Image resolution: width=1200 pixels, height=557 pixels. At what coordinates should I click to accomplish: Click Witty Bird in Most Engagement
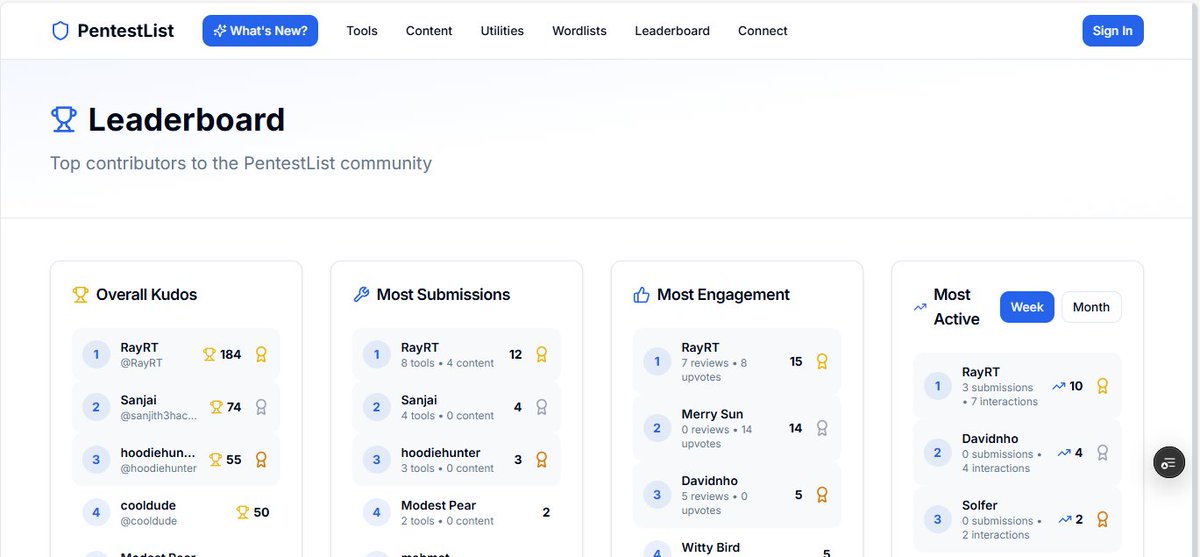tap(711, 550)
